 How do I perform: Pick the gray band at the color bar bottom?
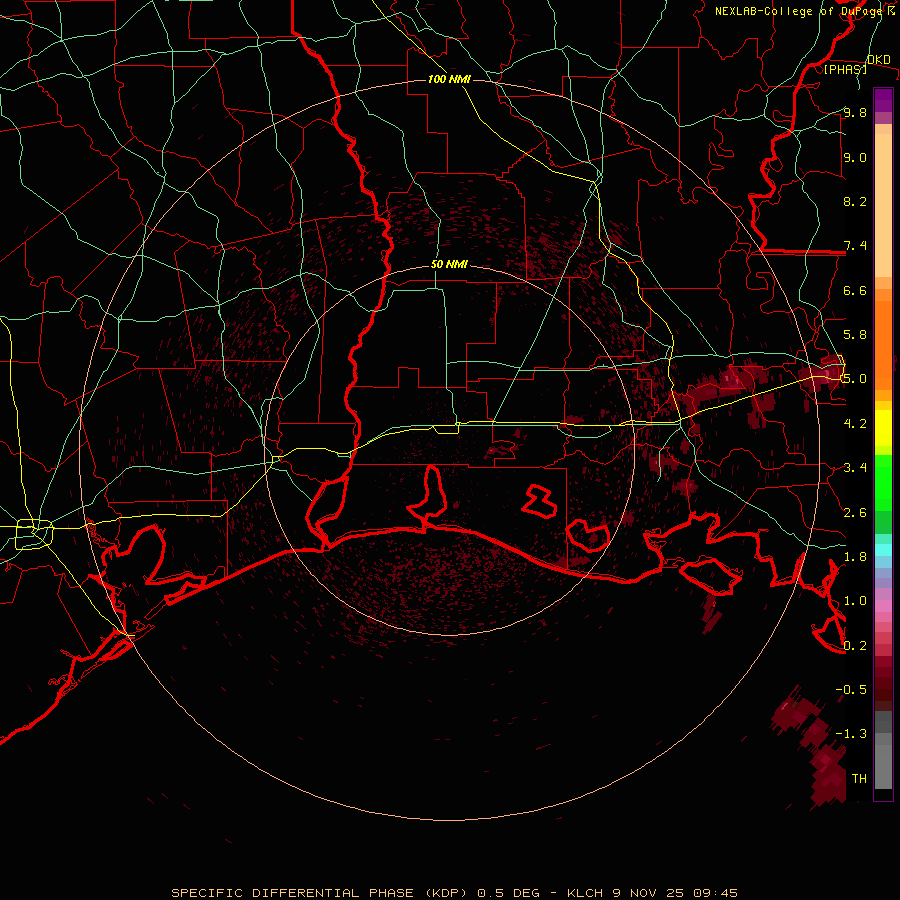(x=883, y=766)
